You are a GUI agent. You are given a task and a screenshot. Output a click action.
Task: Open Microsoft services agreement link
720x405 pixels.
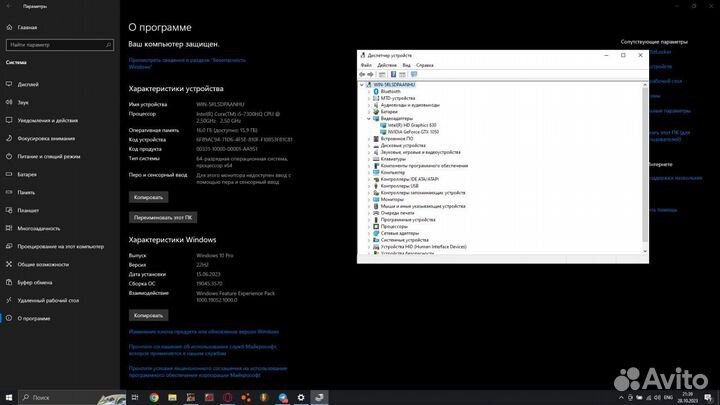202,350
